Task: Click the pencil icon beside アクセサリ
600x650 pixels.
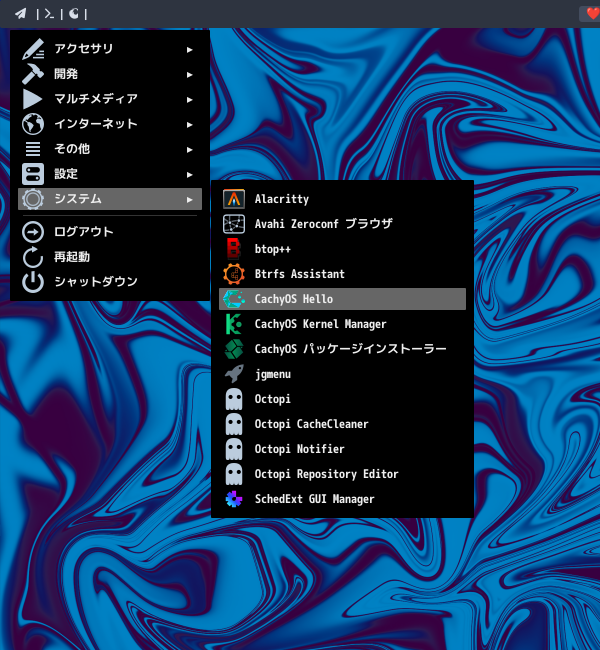Action: coord(33,49)
